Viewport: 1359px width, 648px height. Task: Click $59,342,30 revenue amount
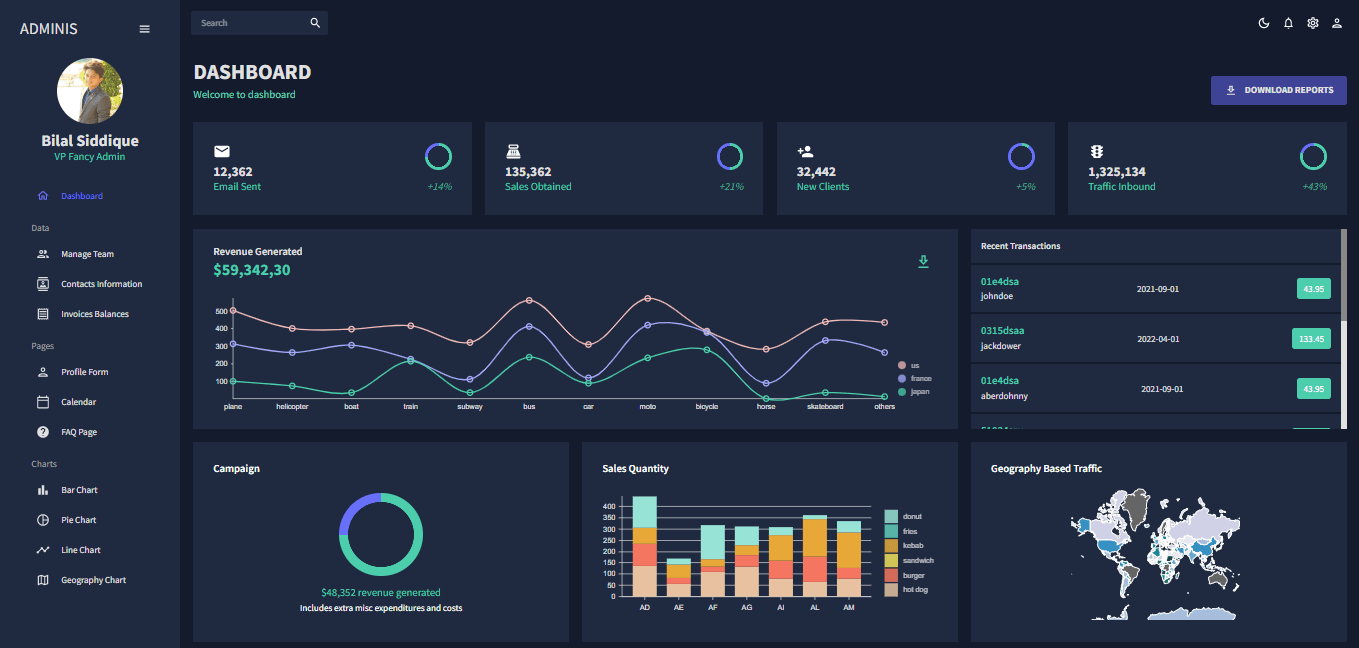pyautogui.click(x=252, y=270)
